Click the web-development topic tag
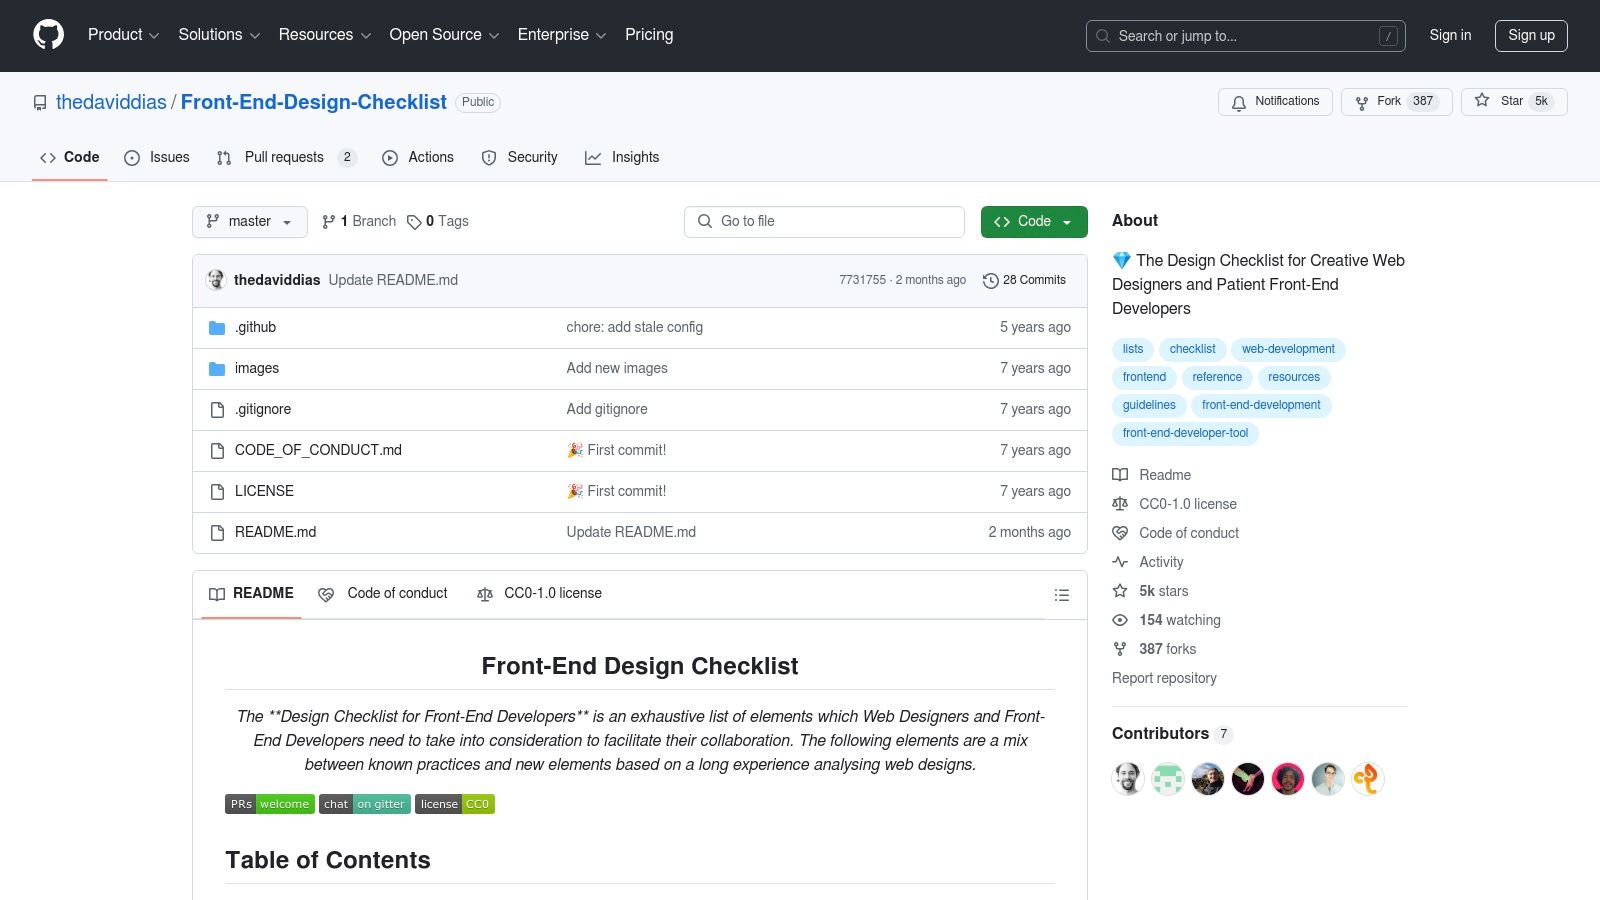This screenshot has width=1600, height=900. point(1288,349)
